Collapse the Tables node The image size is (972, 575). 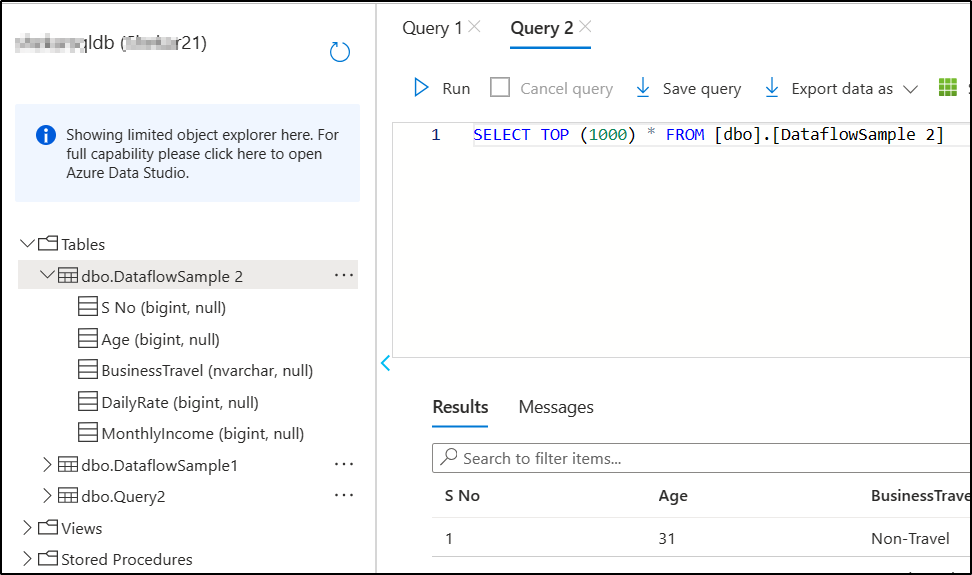point(27,243)
